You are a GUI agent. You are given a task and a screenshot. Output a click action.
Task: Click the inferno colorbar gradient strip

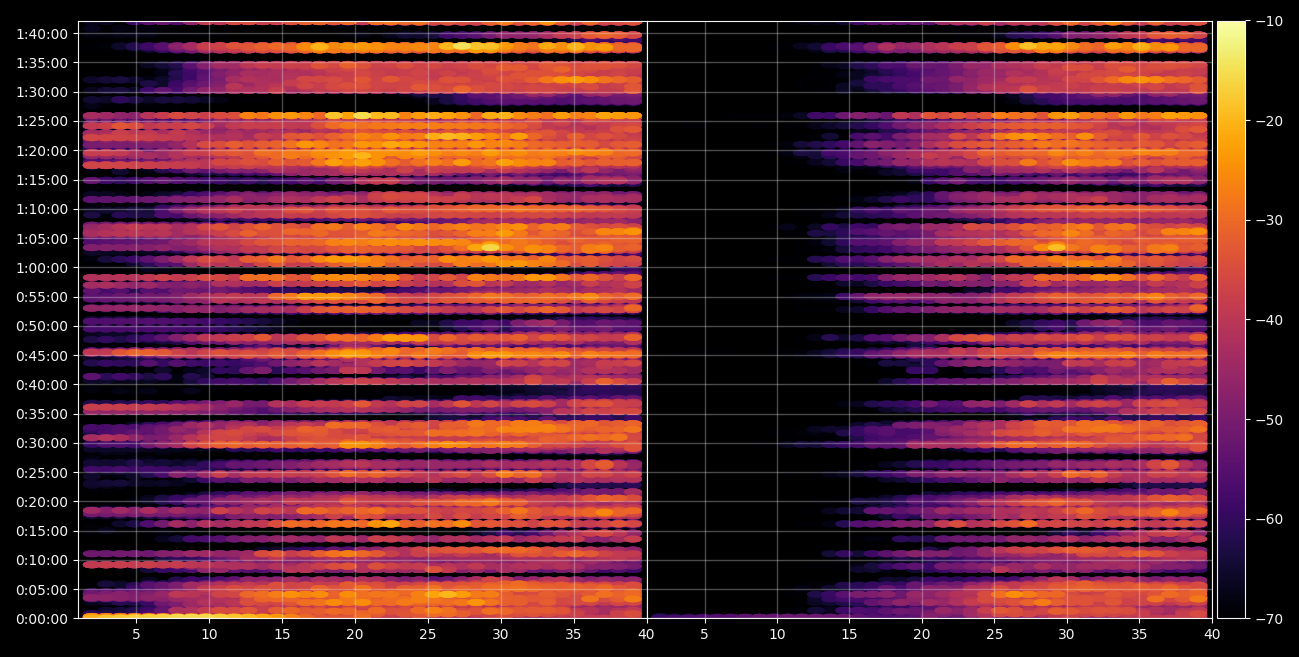click(1231, 320)
